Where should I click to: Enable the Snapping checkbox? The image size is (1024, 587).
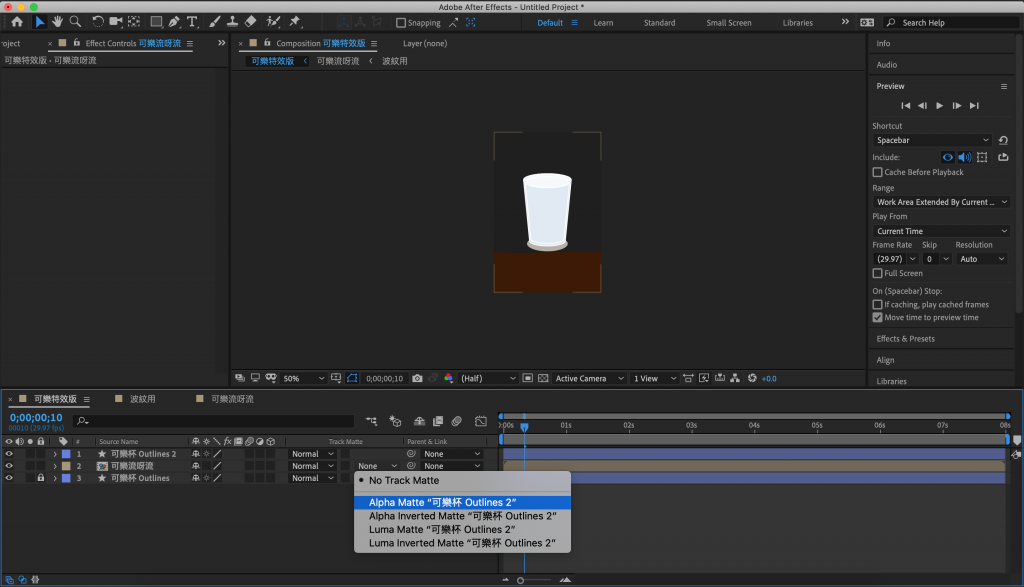[401, 23]
